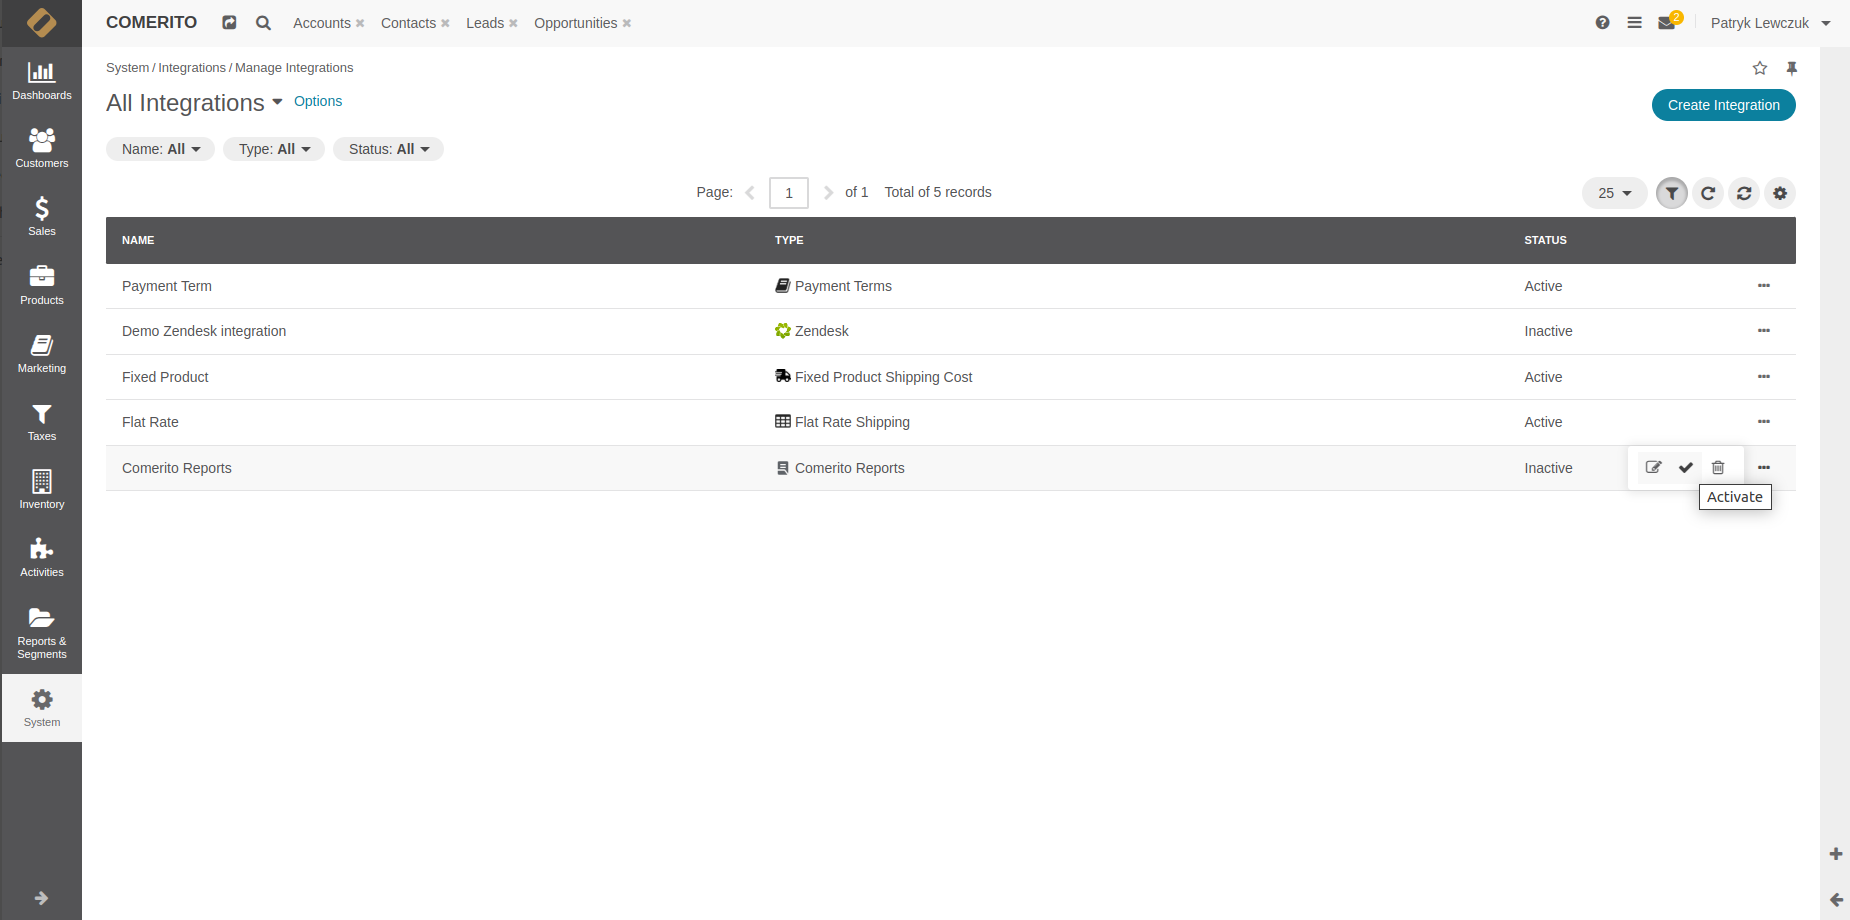Screen dimensions: 1850x920
Task: Expand the Status filter dropdown
Action: pyautogui.click(x=388, y=149)
